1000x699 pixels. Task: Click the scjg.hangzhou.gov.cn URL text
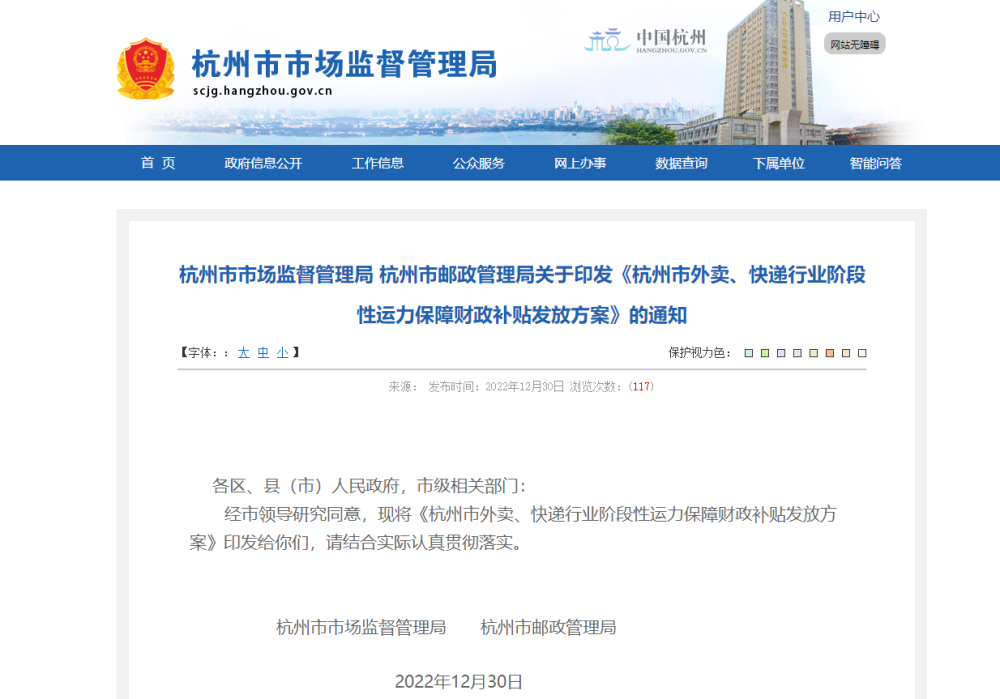click(x=263, y=91)
